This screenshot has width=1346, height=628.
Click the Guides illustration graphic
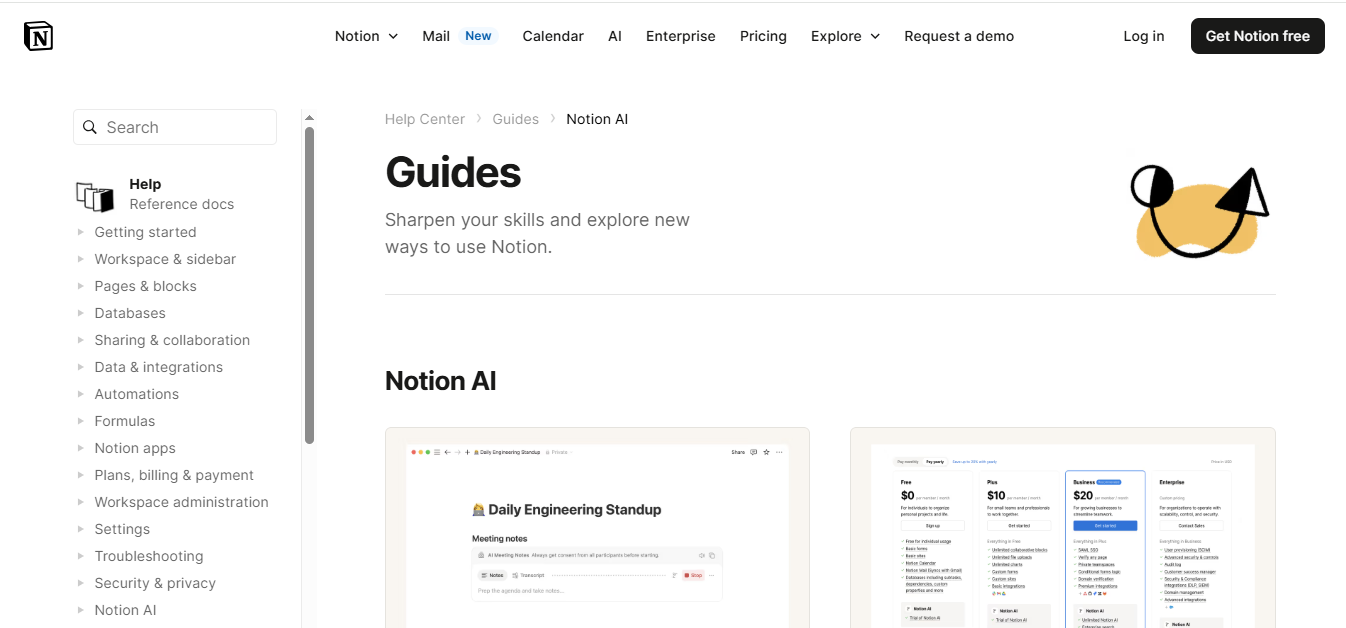(x=1198, y=210)
